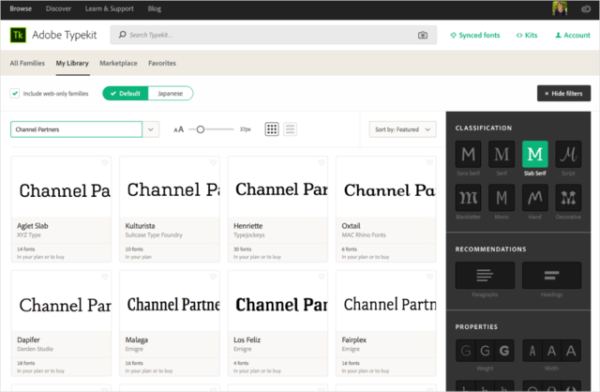Image resolution: width=600 pixels, height=392 pixels.
Task: Select the Script classification filter
Action: click(x=568, y=154)
